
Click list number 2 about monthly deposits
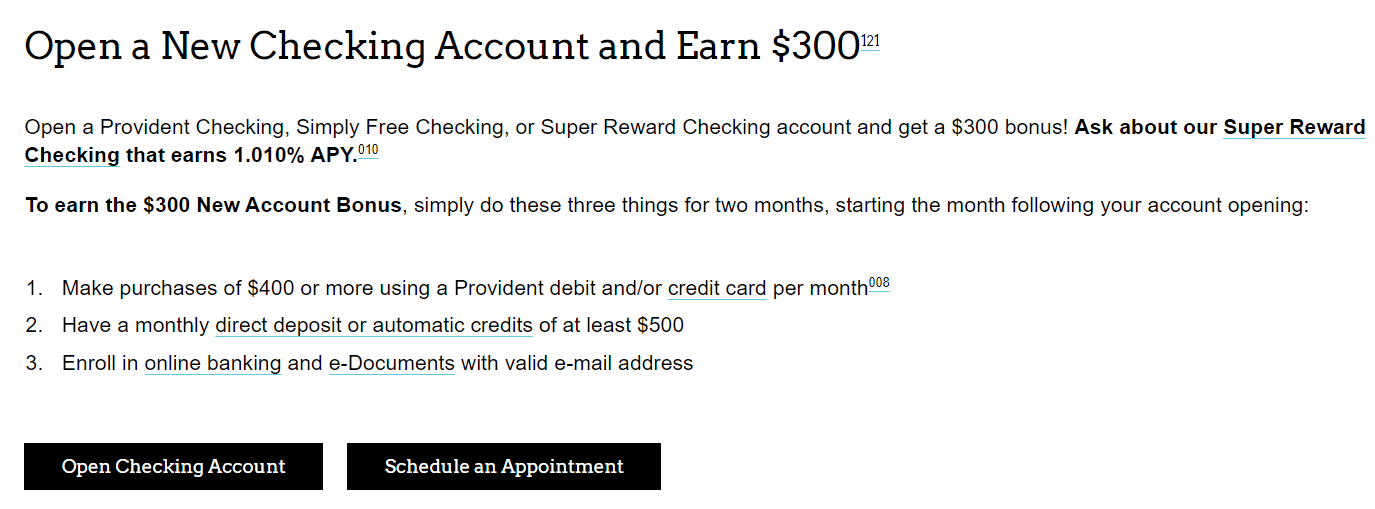35,325
